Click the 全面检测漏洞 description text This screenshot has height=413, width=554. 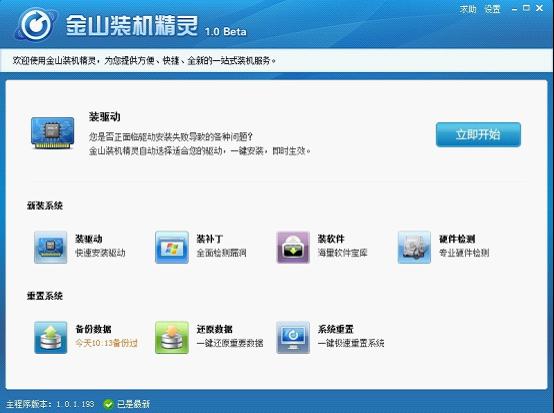tap(221, 253)
